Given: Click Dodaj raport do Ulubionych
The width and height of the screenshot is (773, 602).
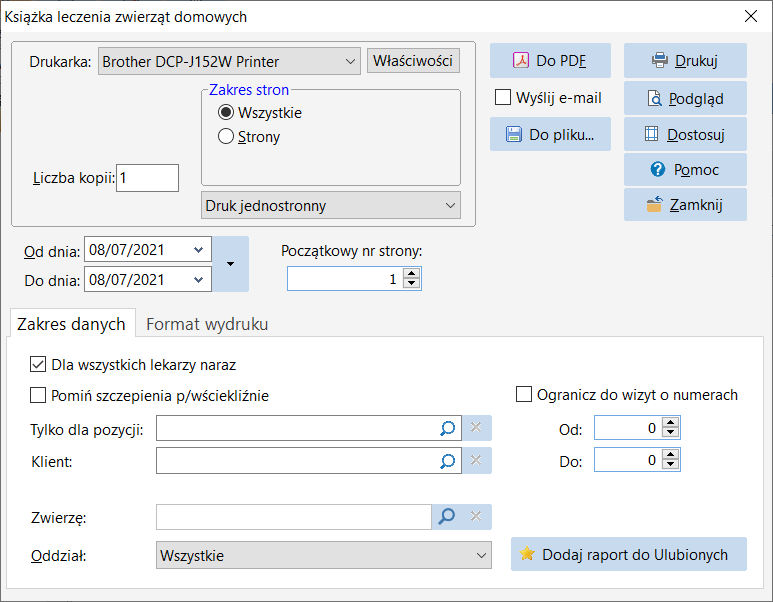Looking at the screenshot, I should tap(629, 554).
